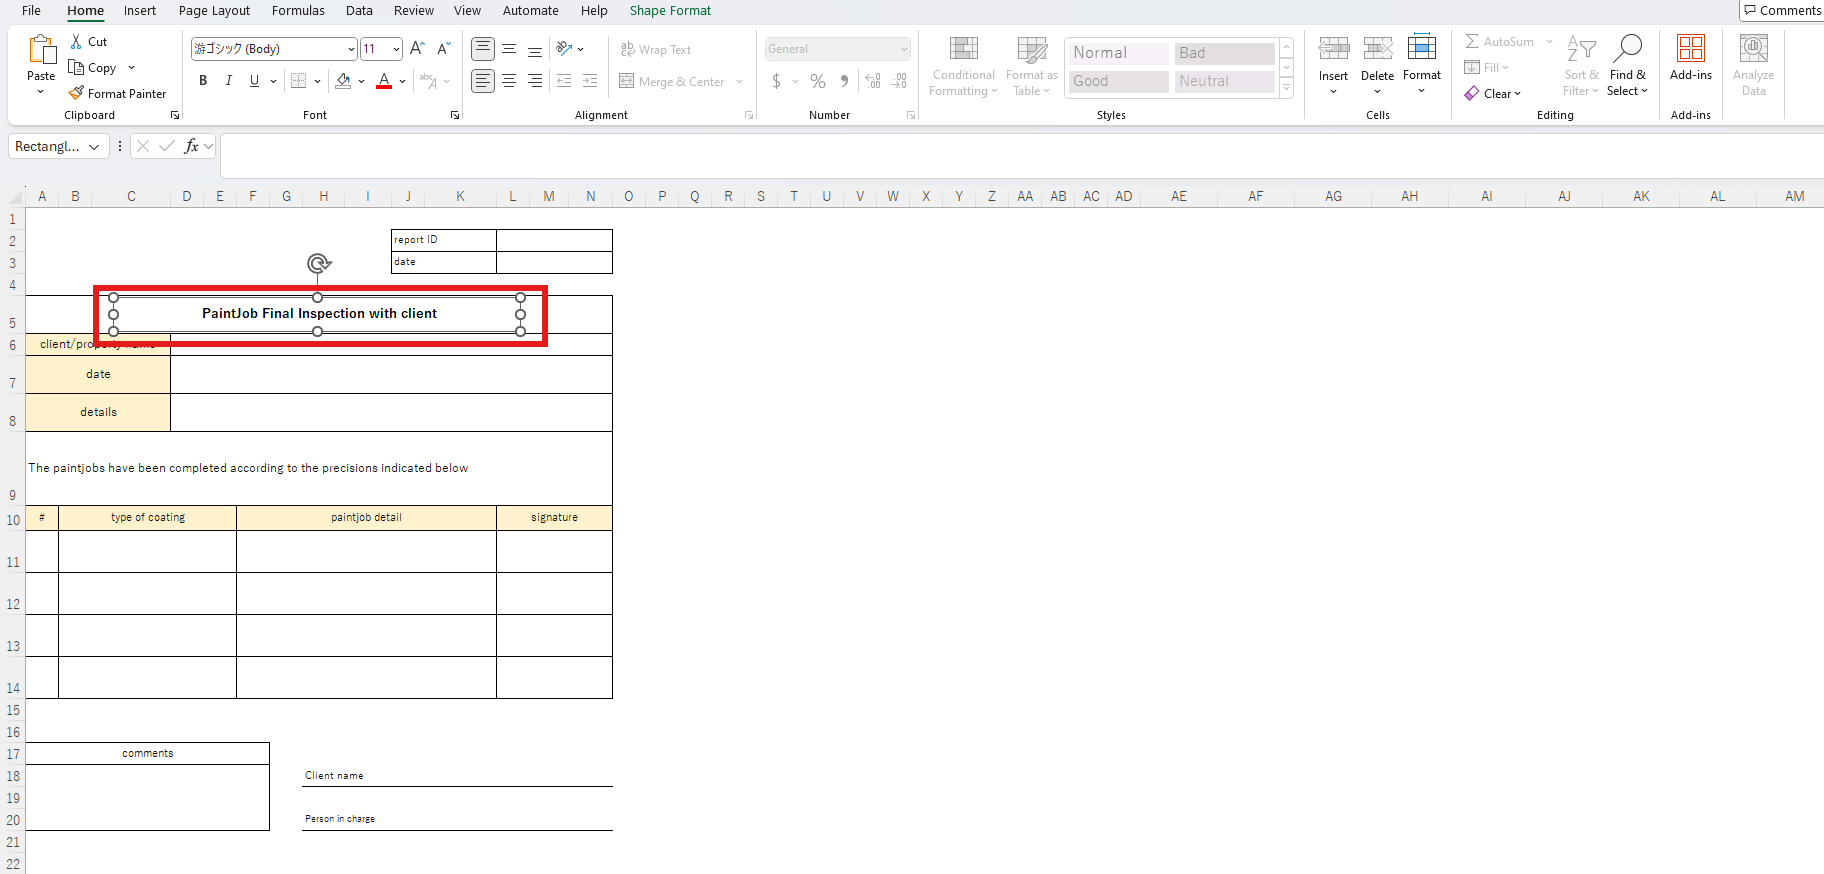Click the Comments button
Viewport: 1824px width, 874px height.
[1782, 11]
